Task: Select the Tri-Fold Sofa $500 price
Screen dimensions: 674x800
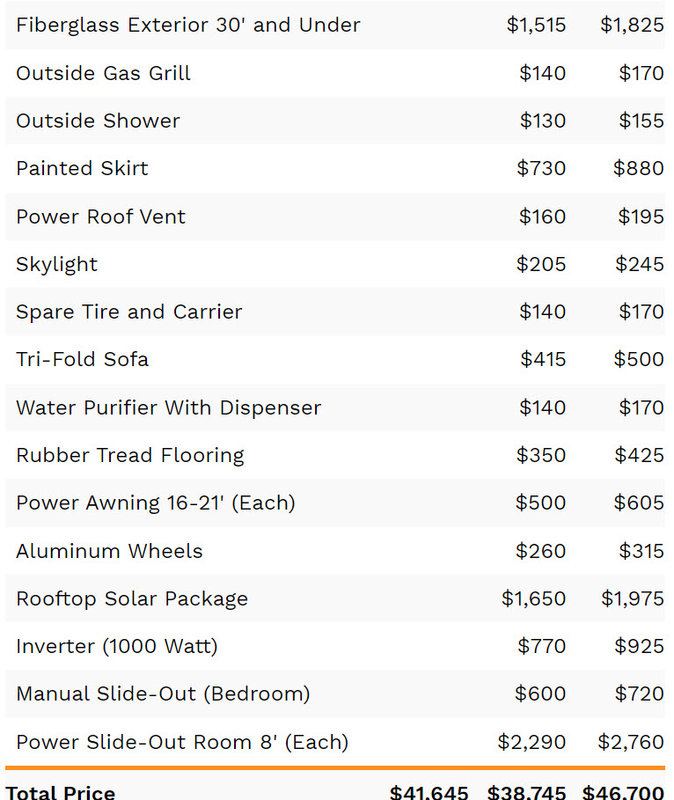Action: tap(638, 359)
